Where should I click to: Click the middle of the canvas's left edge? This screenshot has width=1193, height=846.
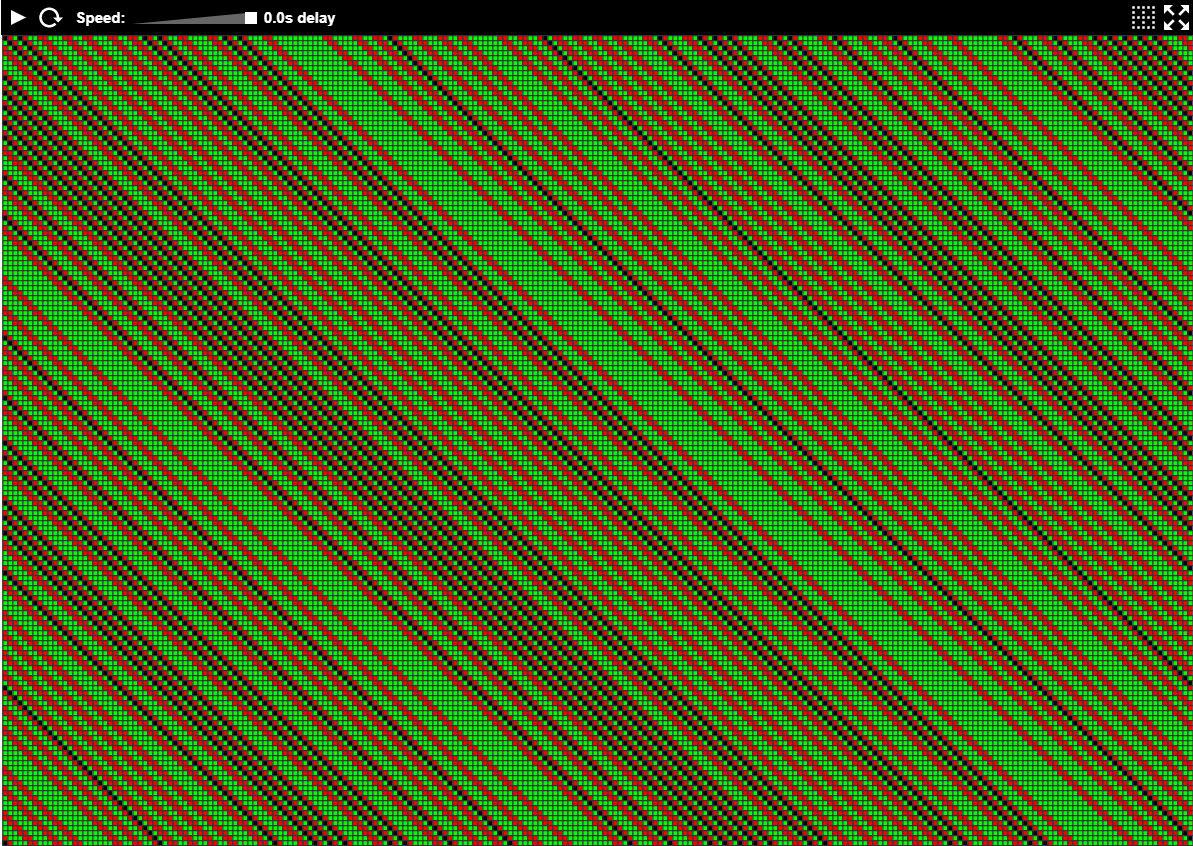[6, 440]
